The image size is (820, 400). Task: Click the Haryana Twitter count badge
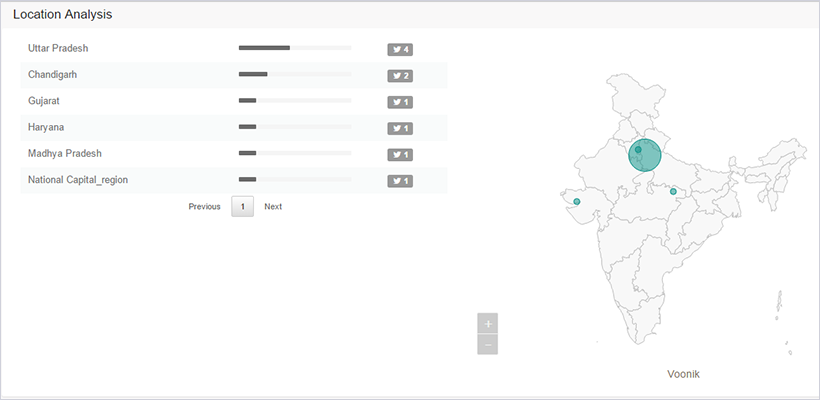click(400, 128)
